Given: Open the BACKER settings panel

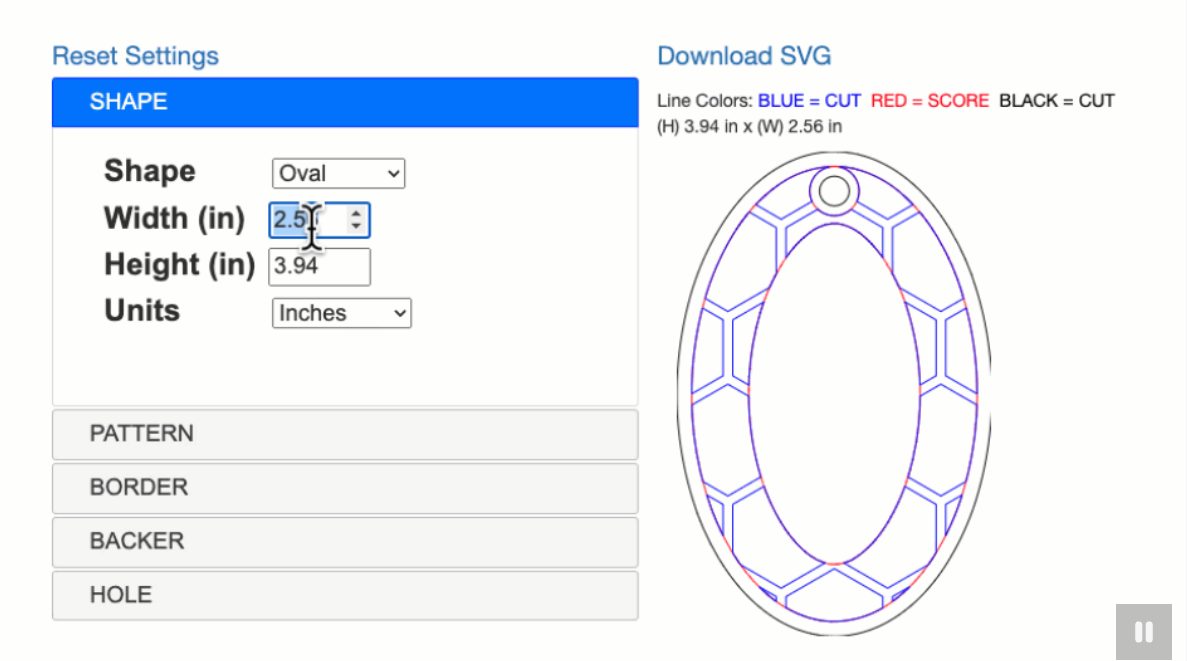Looking at the screenshot, I should (344, 542).
